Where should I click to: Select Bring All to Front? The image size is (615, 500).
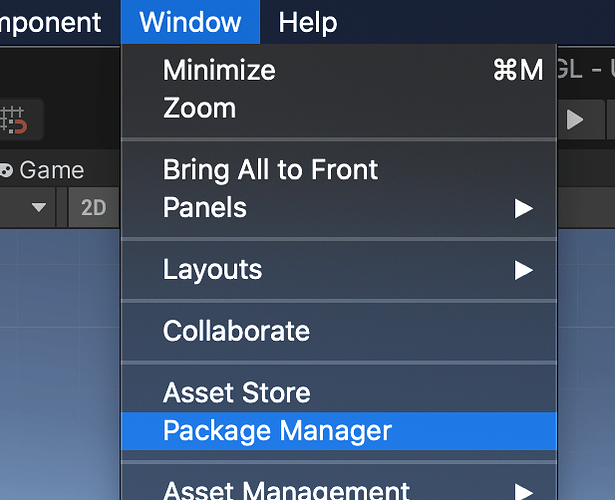click(270, 170)
